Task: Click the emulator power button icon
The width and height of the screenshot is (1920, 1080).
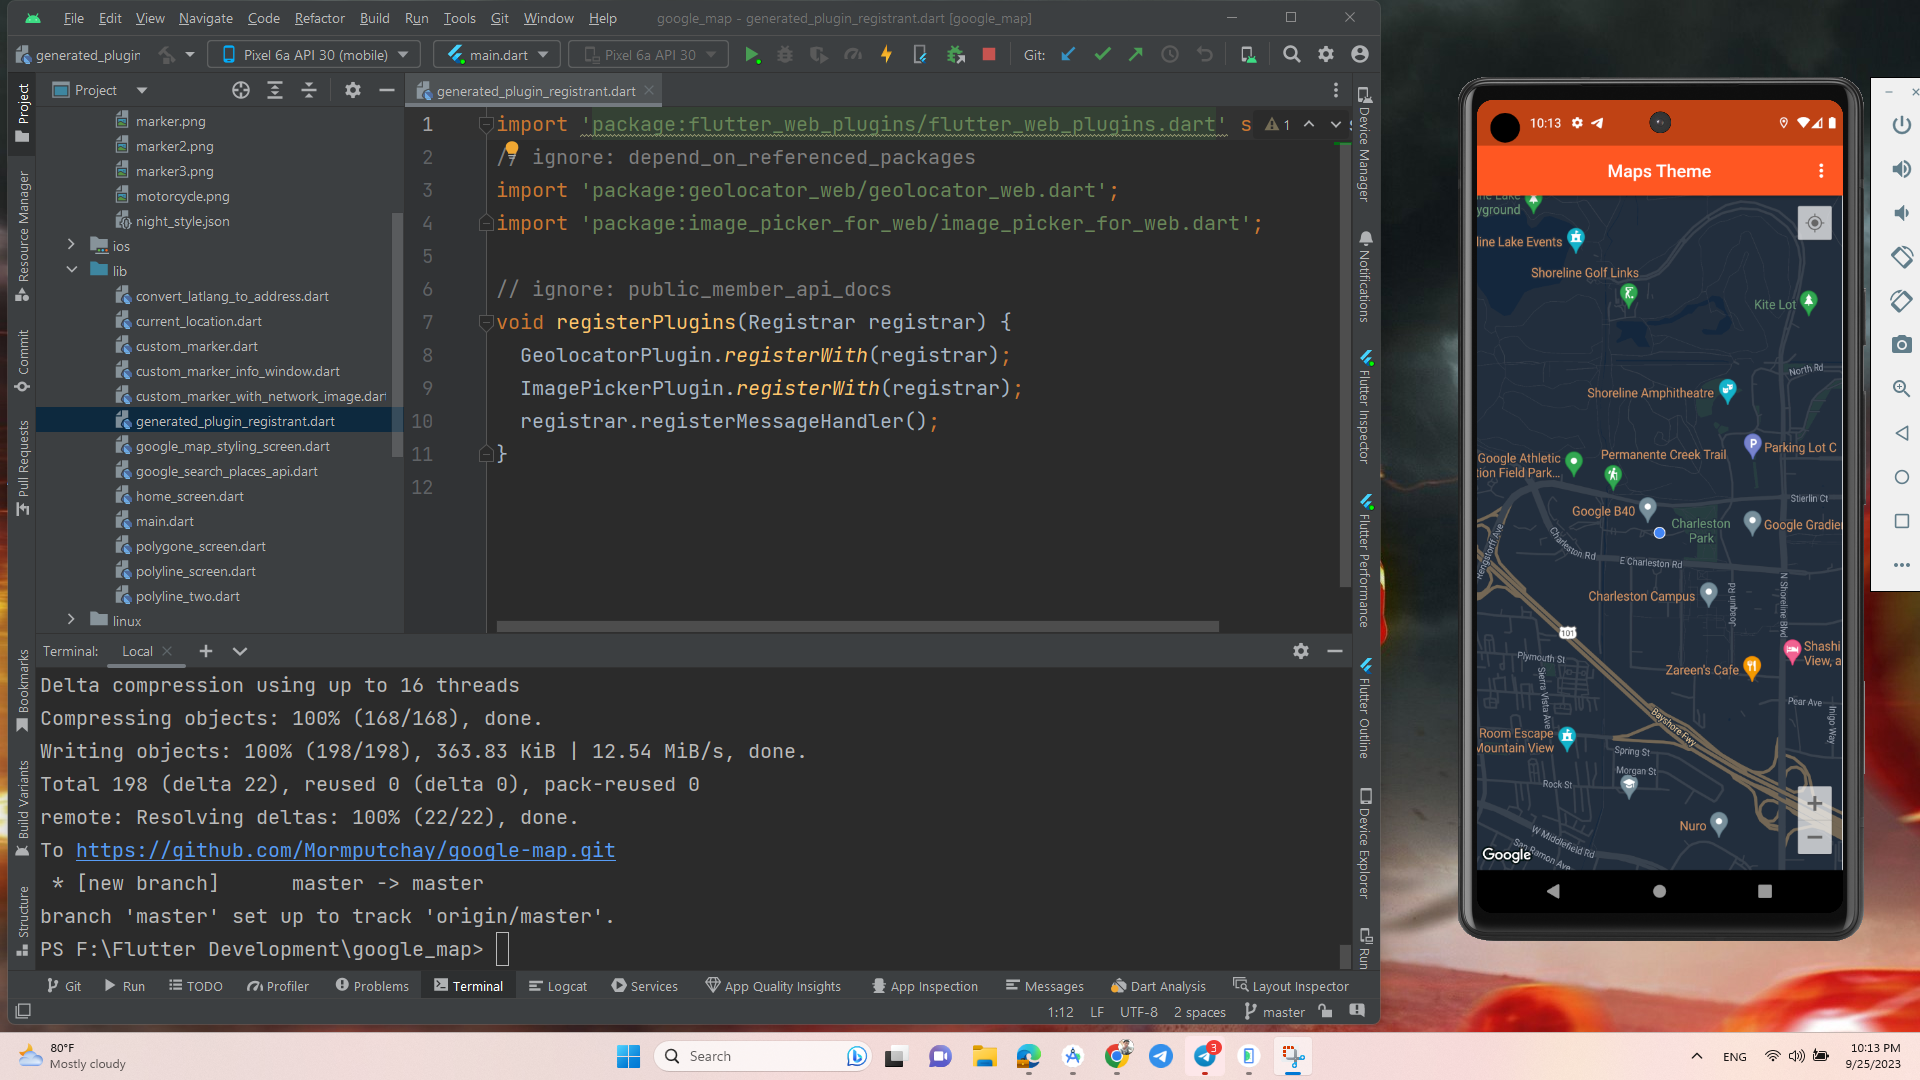Action: (x=1901, y=125)
